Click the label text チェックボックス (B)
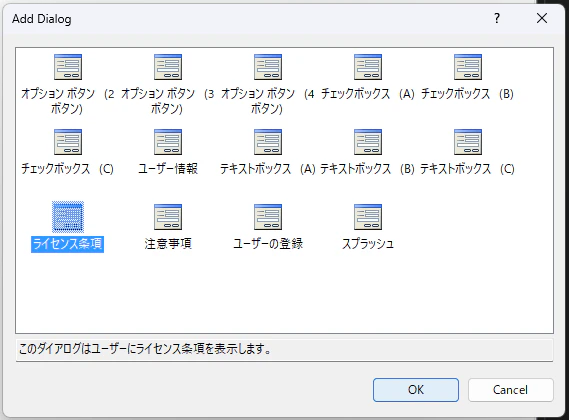This screenshot has height=420, width=569. click(x=467, y=94)
